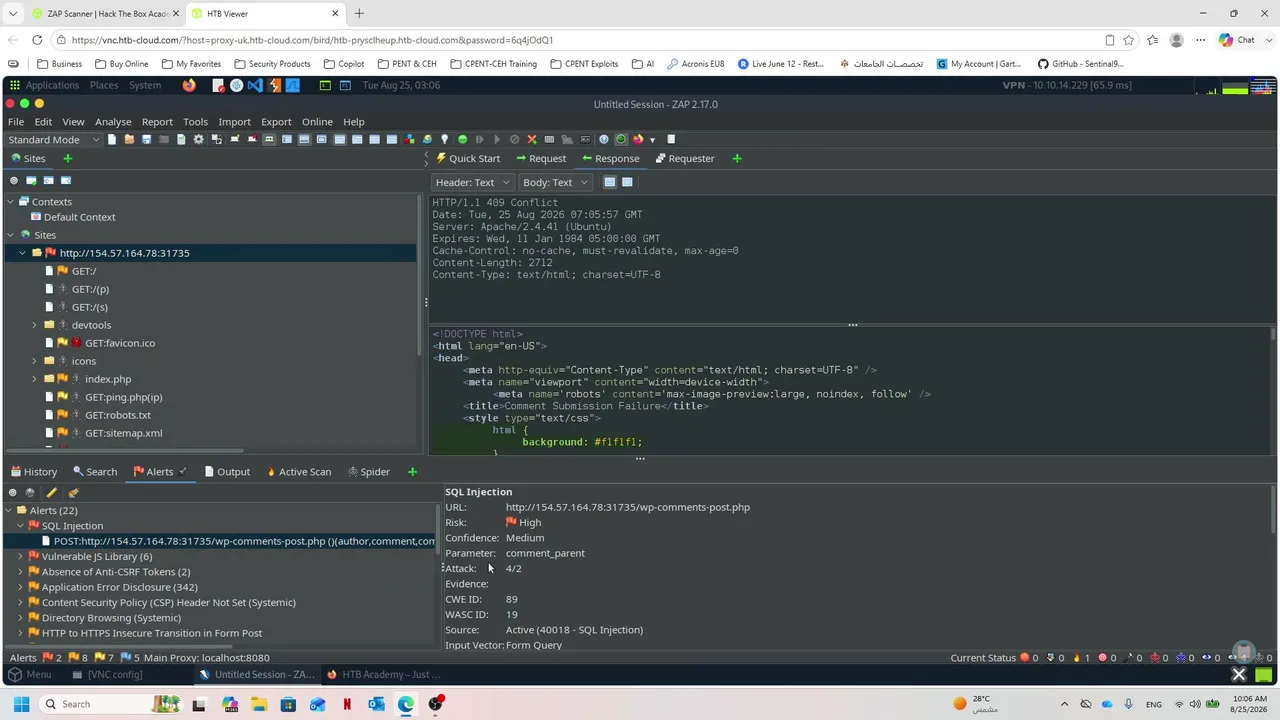This screenshot has height=720, width=1280.
Task: Click the broom delete-all-alerts icon
Action: [73, 493]
